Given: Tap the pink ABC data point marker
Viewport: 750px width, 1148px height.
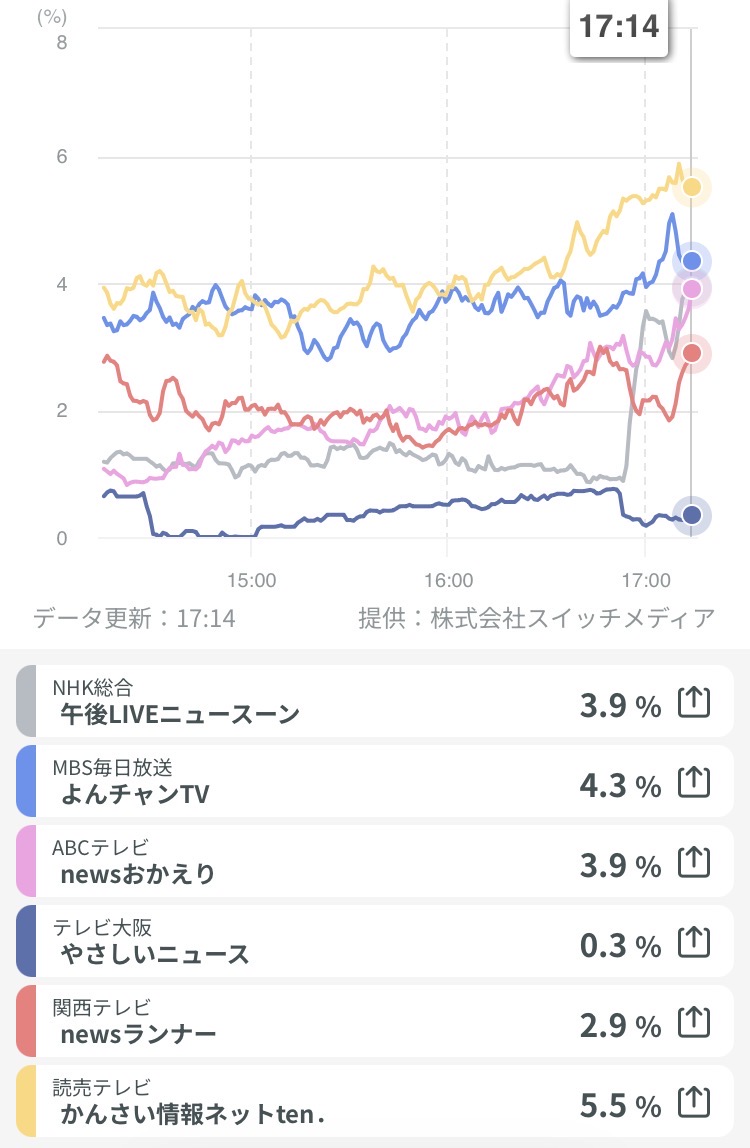Looking at the screenshot, I should [691, 289].
